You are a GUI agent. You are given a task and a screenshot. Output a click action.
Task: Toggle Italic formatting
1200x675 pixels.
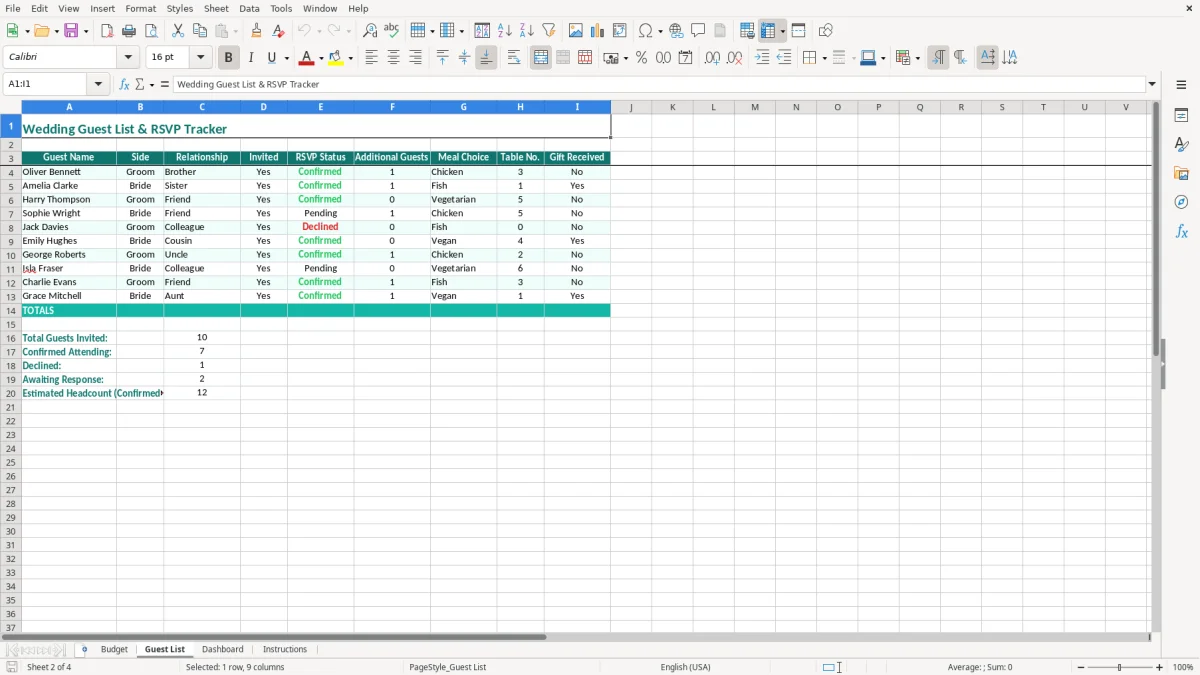pos(250,58)
